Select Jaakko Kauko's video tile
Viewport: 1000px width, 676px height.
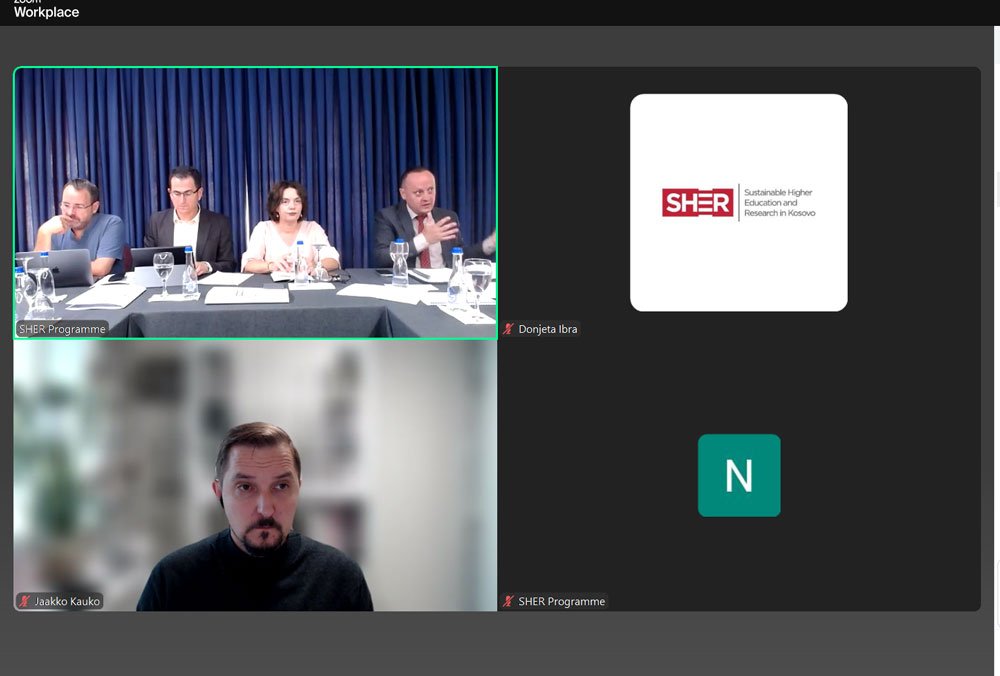point(255,475)
